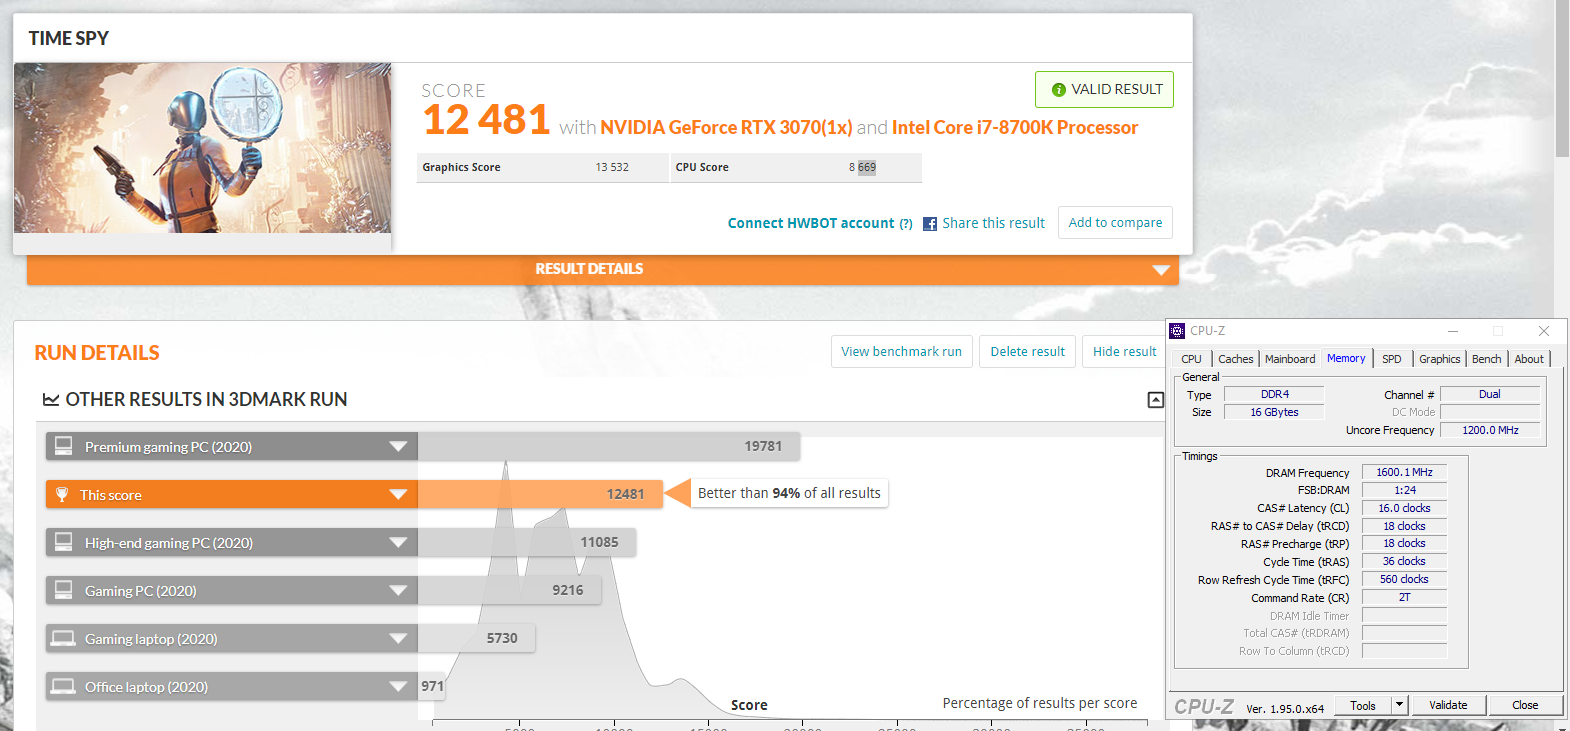Click the monitor icon on High-end gaming PC row

(x=64, y=542)
